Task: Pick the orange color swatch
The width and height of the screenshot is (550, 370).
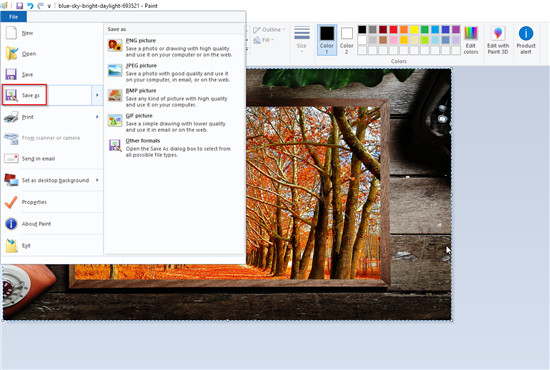Action: point(404,29)
